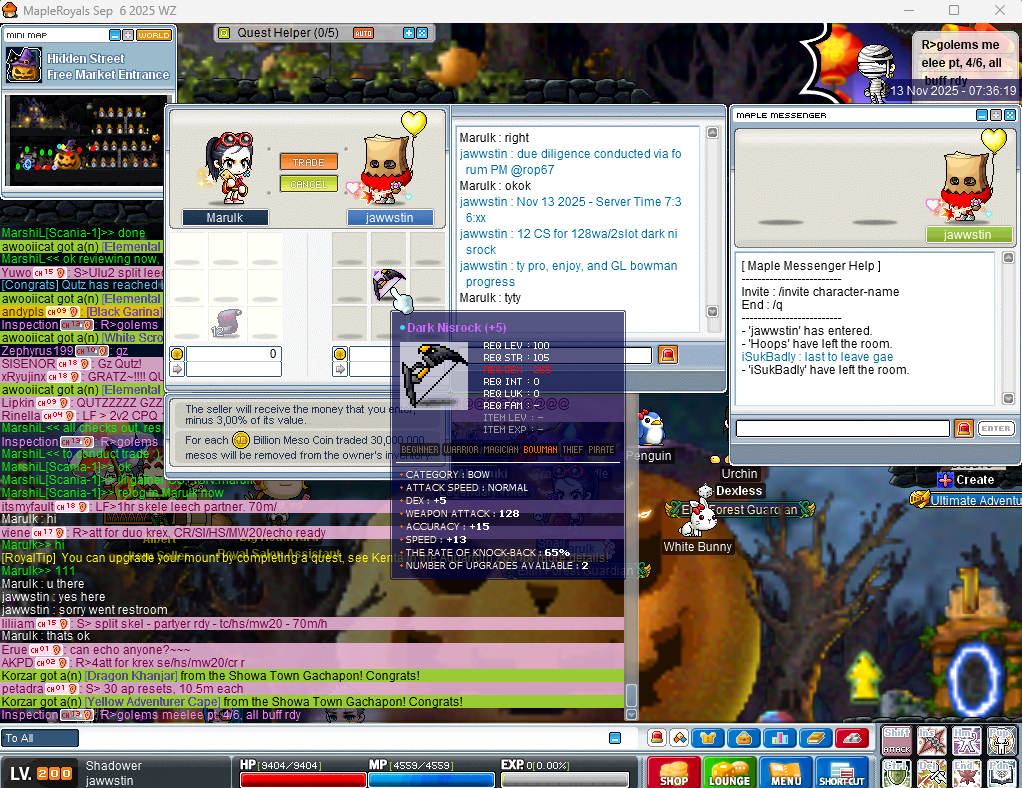Image resolution: width=1022 pixels, height=788 pixels.
Task: Click the LOUNGE icon in bottom bar
Action: click(729, 771)
